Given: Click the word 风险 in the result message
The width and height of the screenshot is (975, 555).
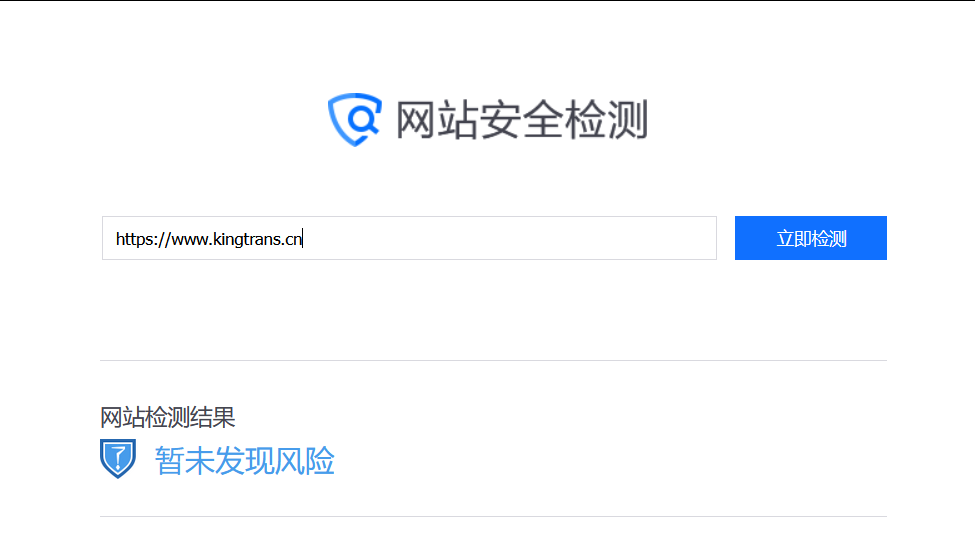Looking at the screenshot, I should tap(305, 461).
